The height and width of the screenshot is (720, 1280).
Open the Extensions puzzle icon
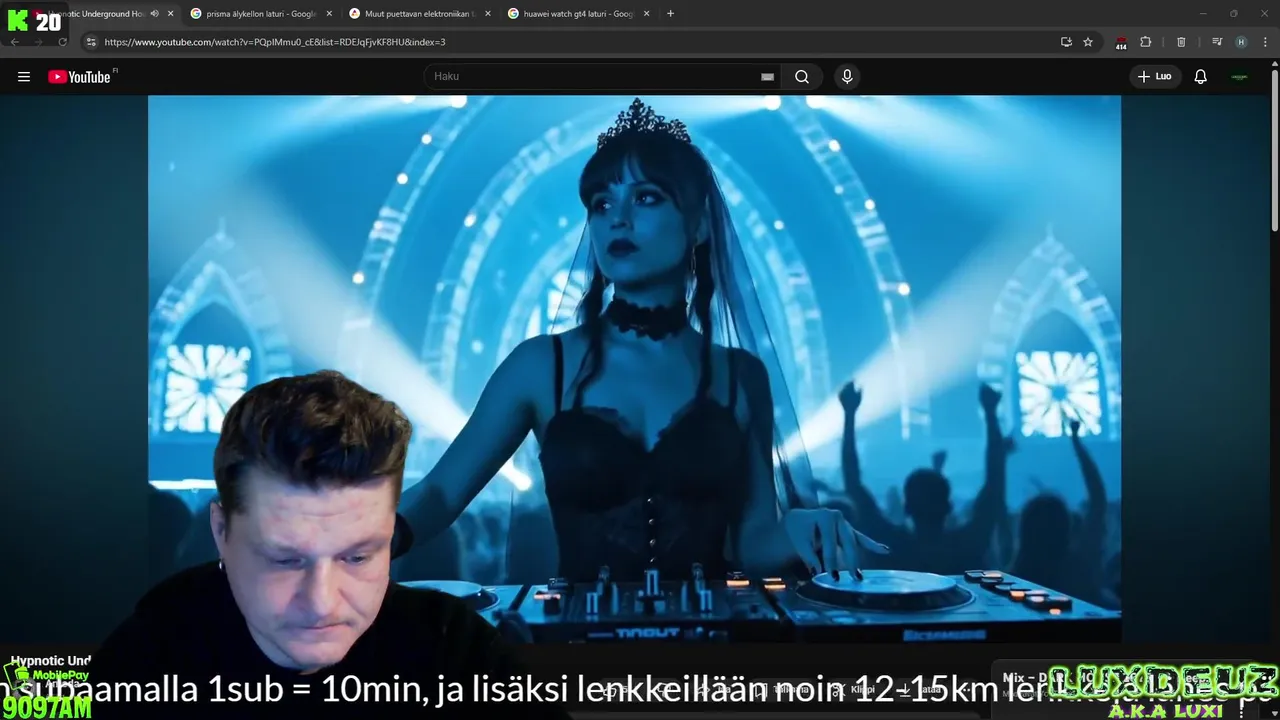click(1146, 42)
